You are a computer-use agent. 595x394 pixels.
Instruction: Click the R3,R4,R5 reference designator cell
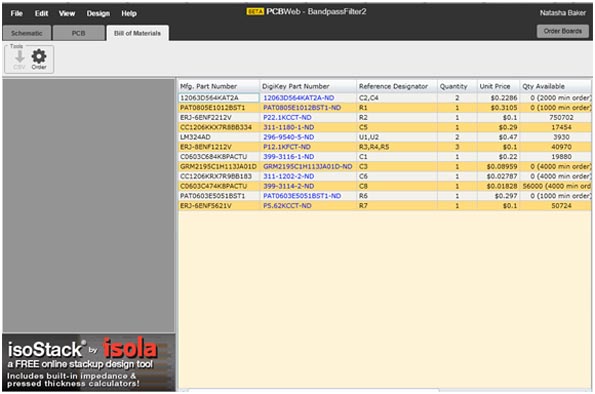pyautogui.click(x=397, y=147)
